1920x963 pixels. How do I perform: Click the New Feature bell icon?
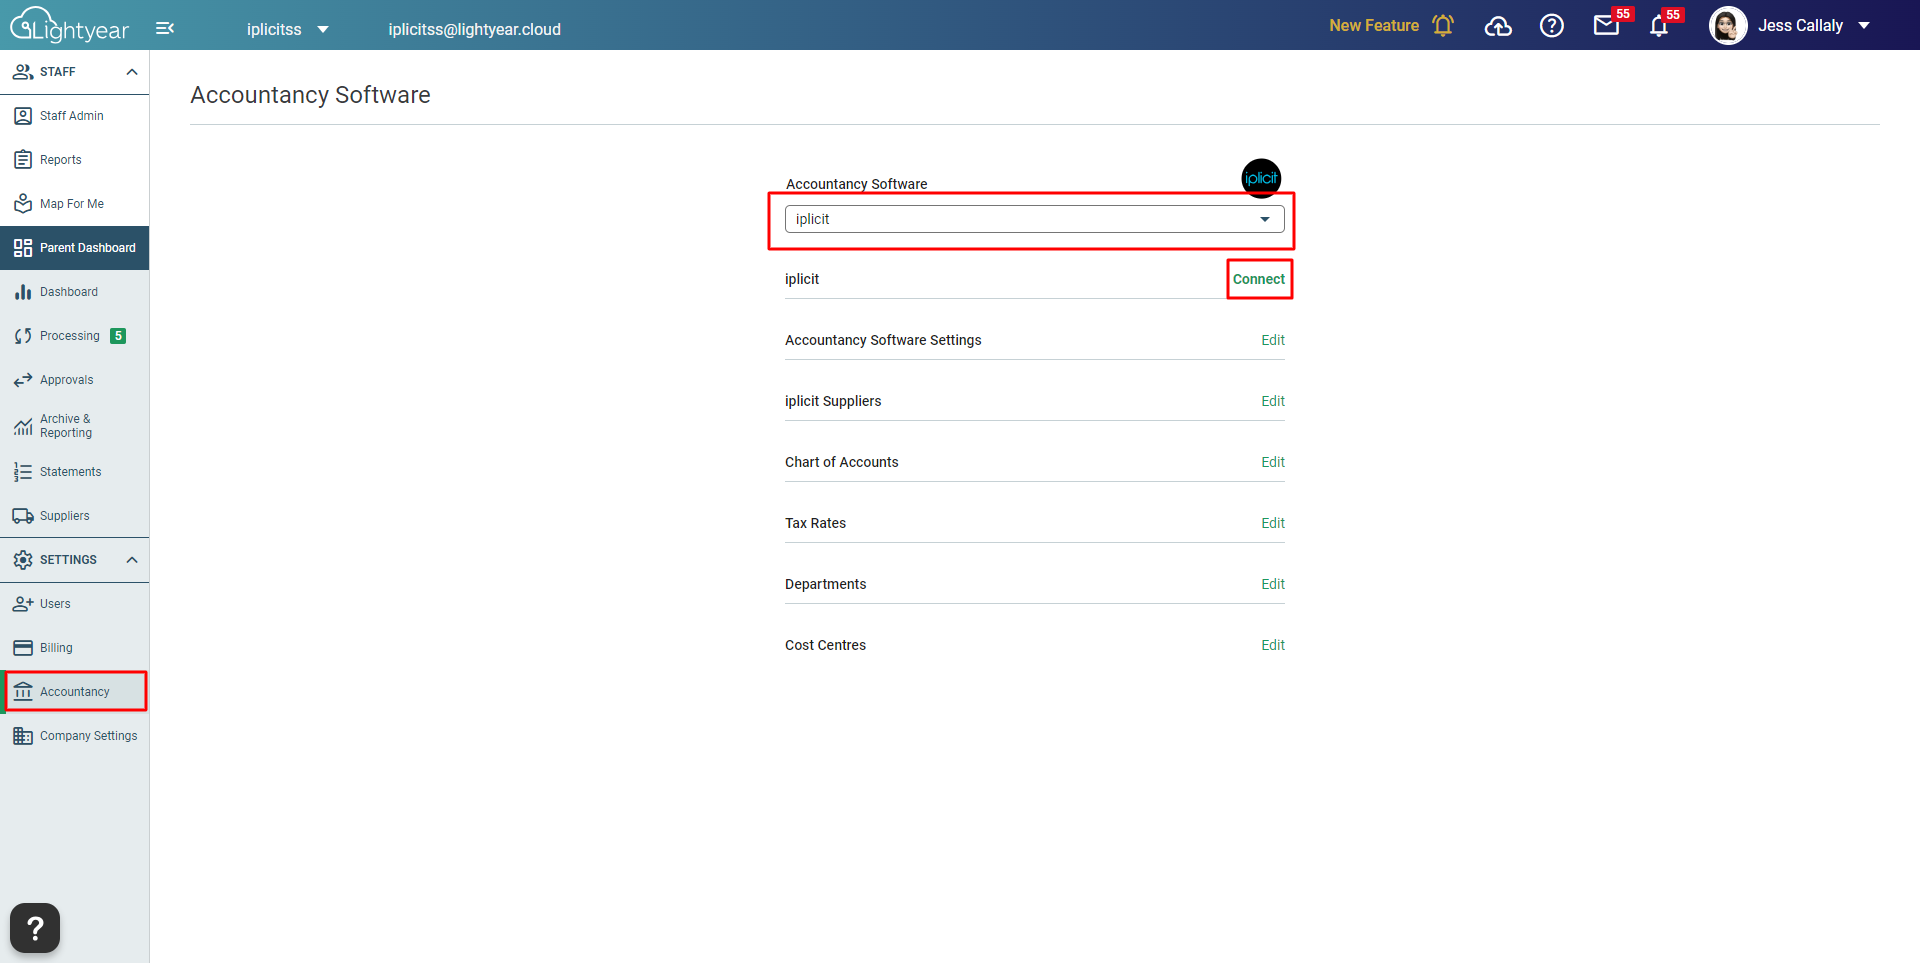[1442, 25]
